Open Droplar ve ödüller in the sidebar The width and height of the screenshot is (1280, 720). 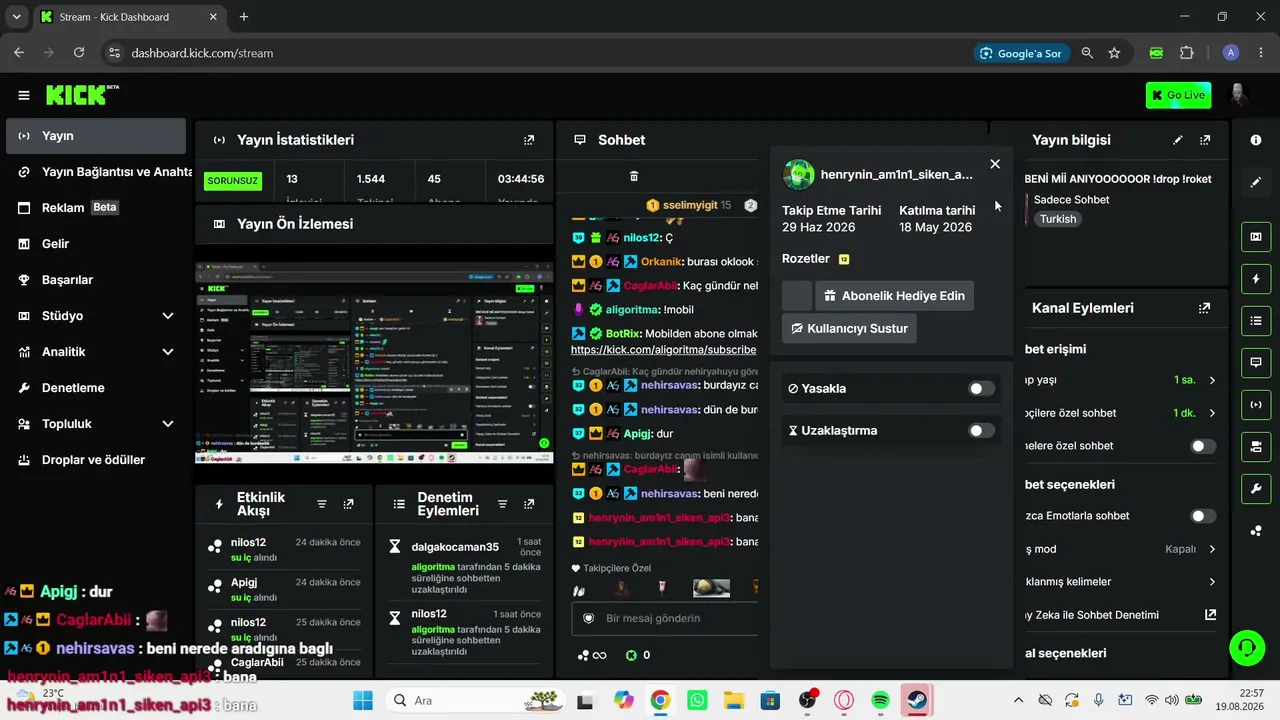(96, 460)
